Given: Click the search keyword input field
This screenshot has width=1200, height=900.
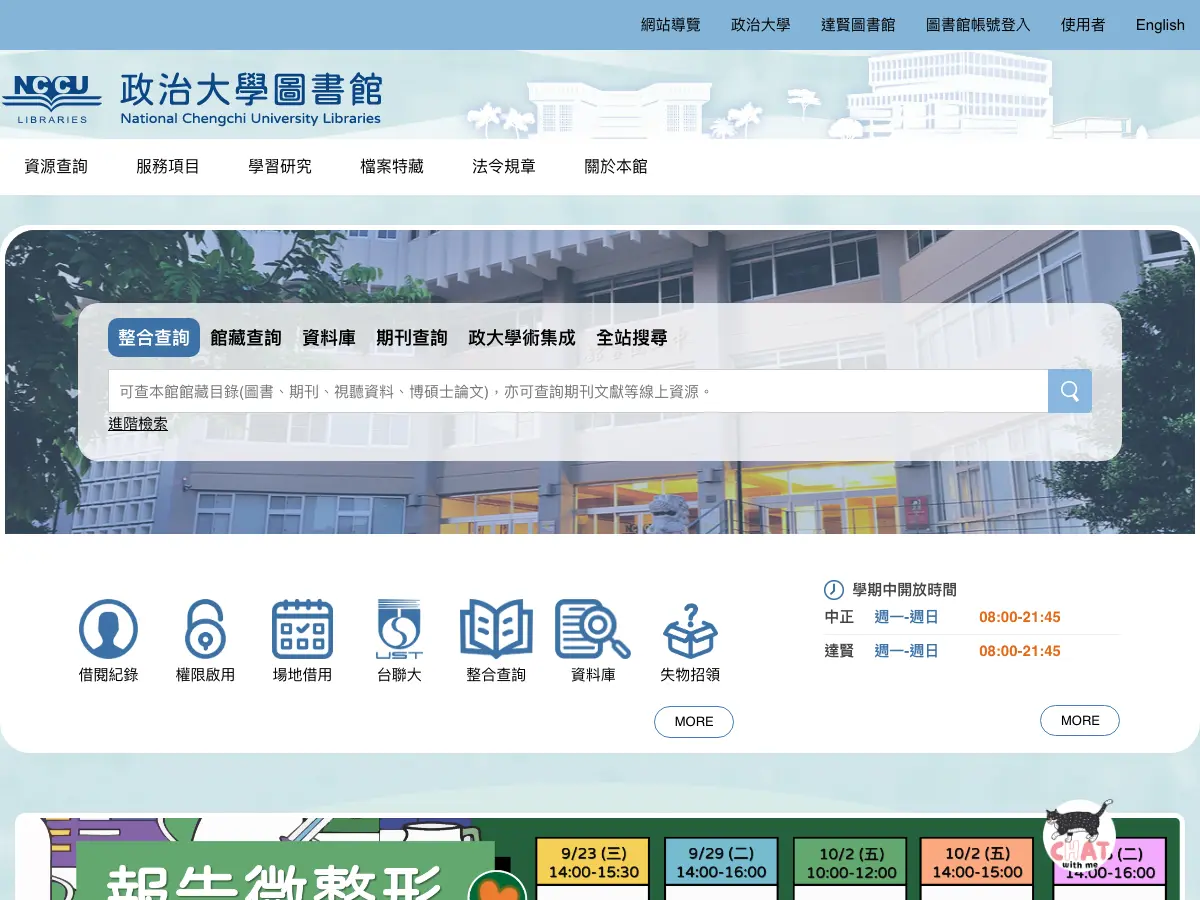Looking at the screenshot, I should [x=578, y=391].
